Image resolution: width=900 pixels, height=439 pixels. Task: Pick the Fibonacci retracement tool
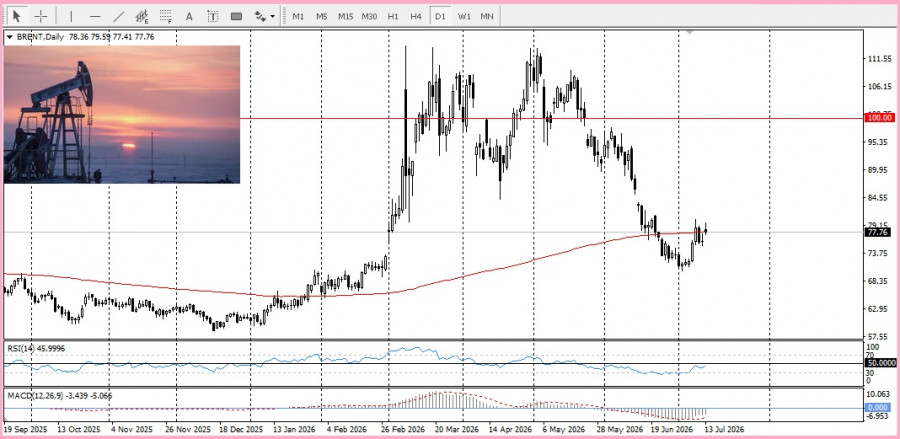point(166,16)
